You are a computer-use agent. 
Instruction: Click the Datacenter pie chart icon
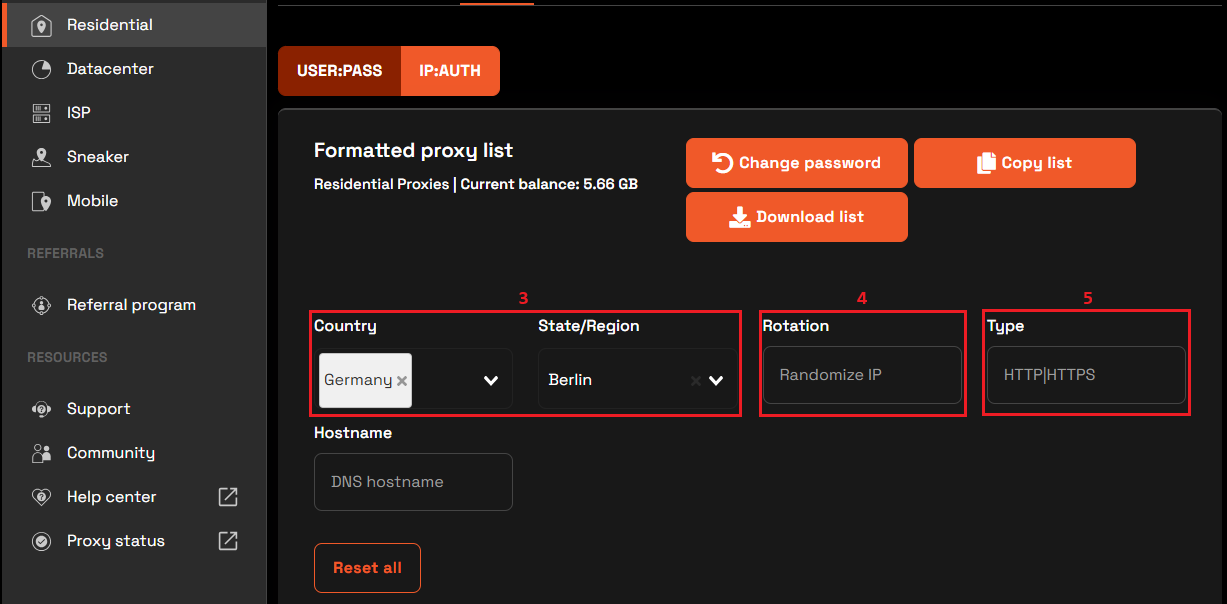point(41,70)
